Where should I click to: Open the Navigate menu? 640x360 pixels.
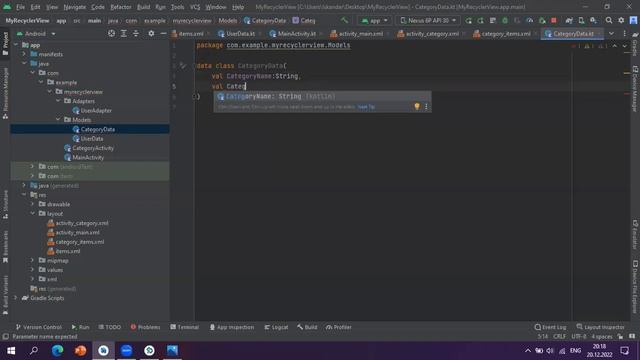75,7
